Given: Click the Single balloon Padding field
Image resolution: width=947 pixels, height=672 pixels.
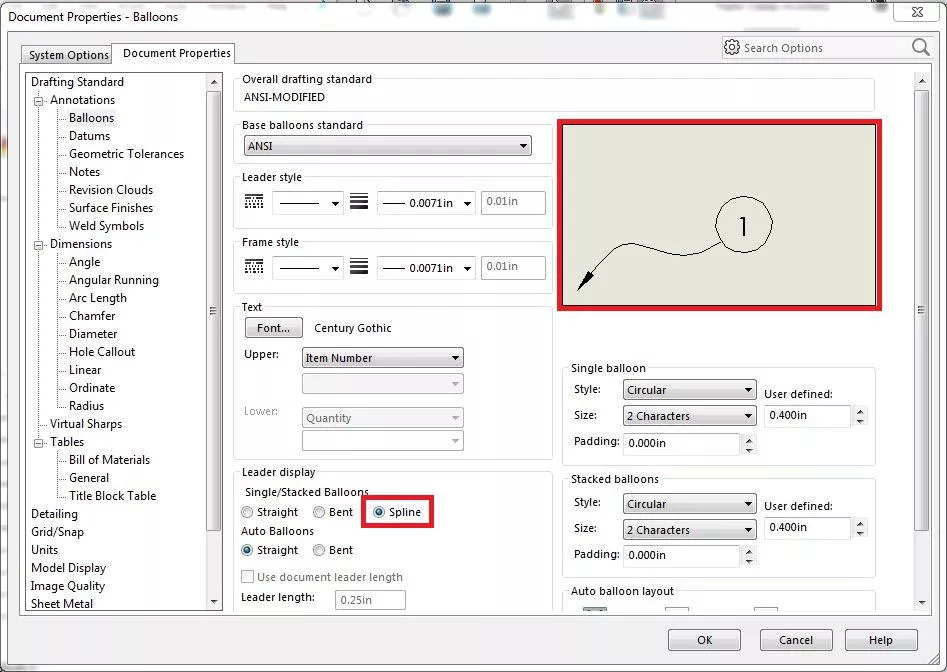Looking at the screenshot, I should [681, 443].
